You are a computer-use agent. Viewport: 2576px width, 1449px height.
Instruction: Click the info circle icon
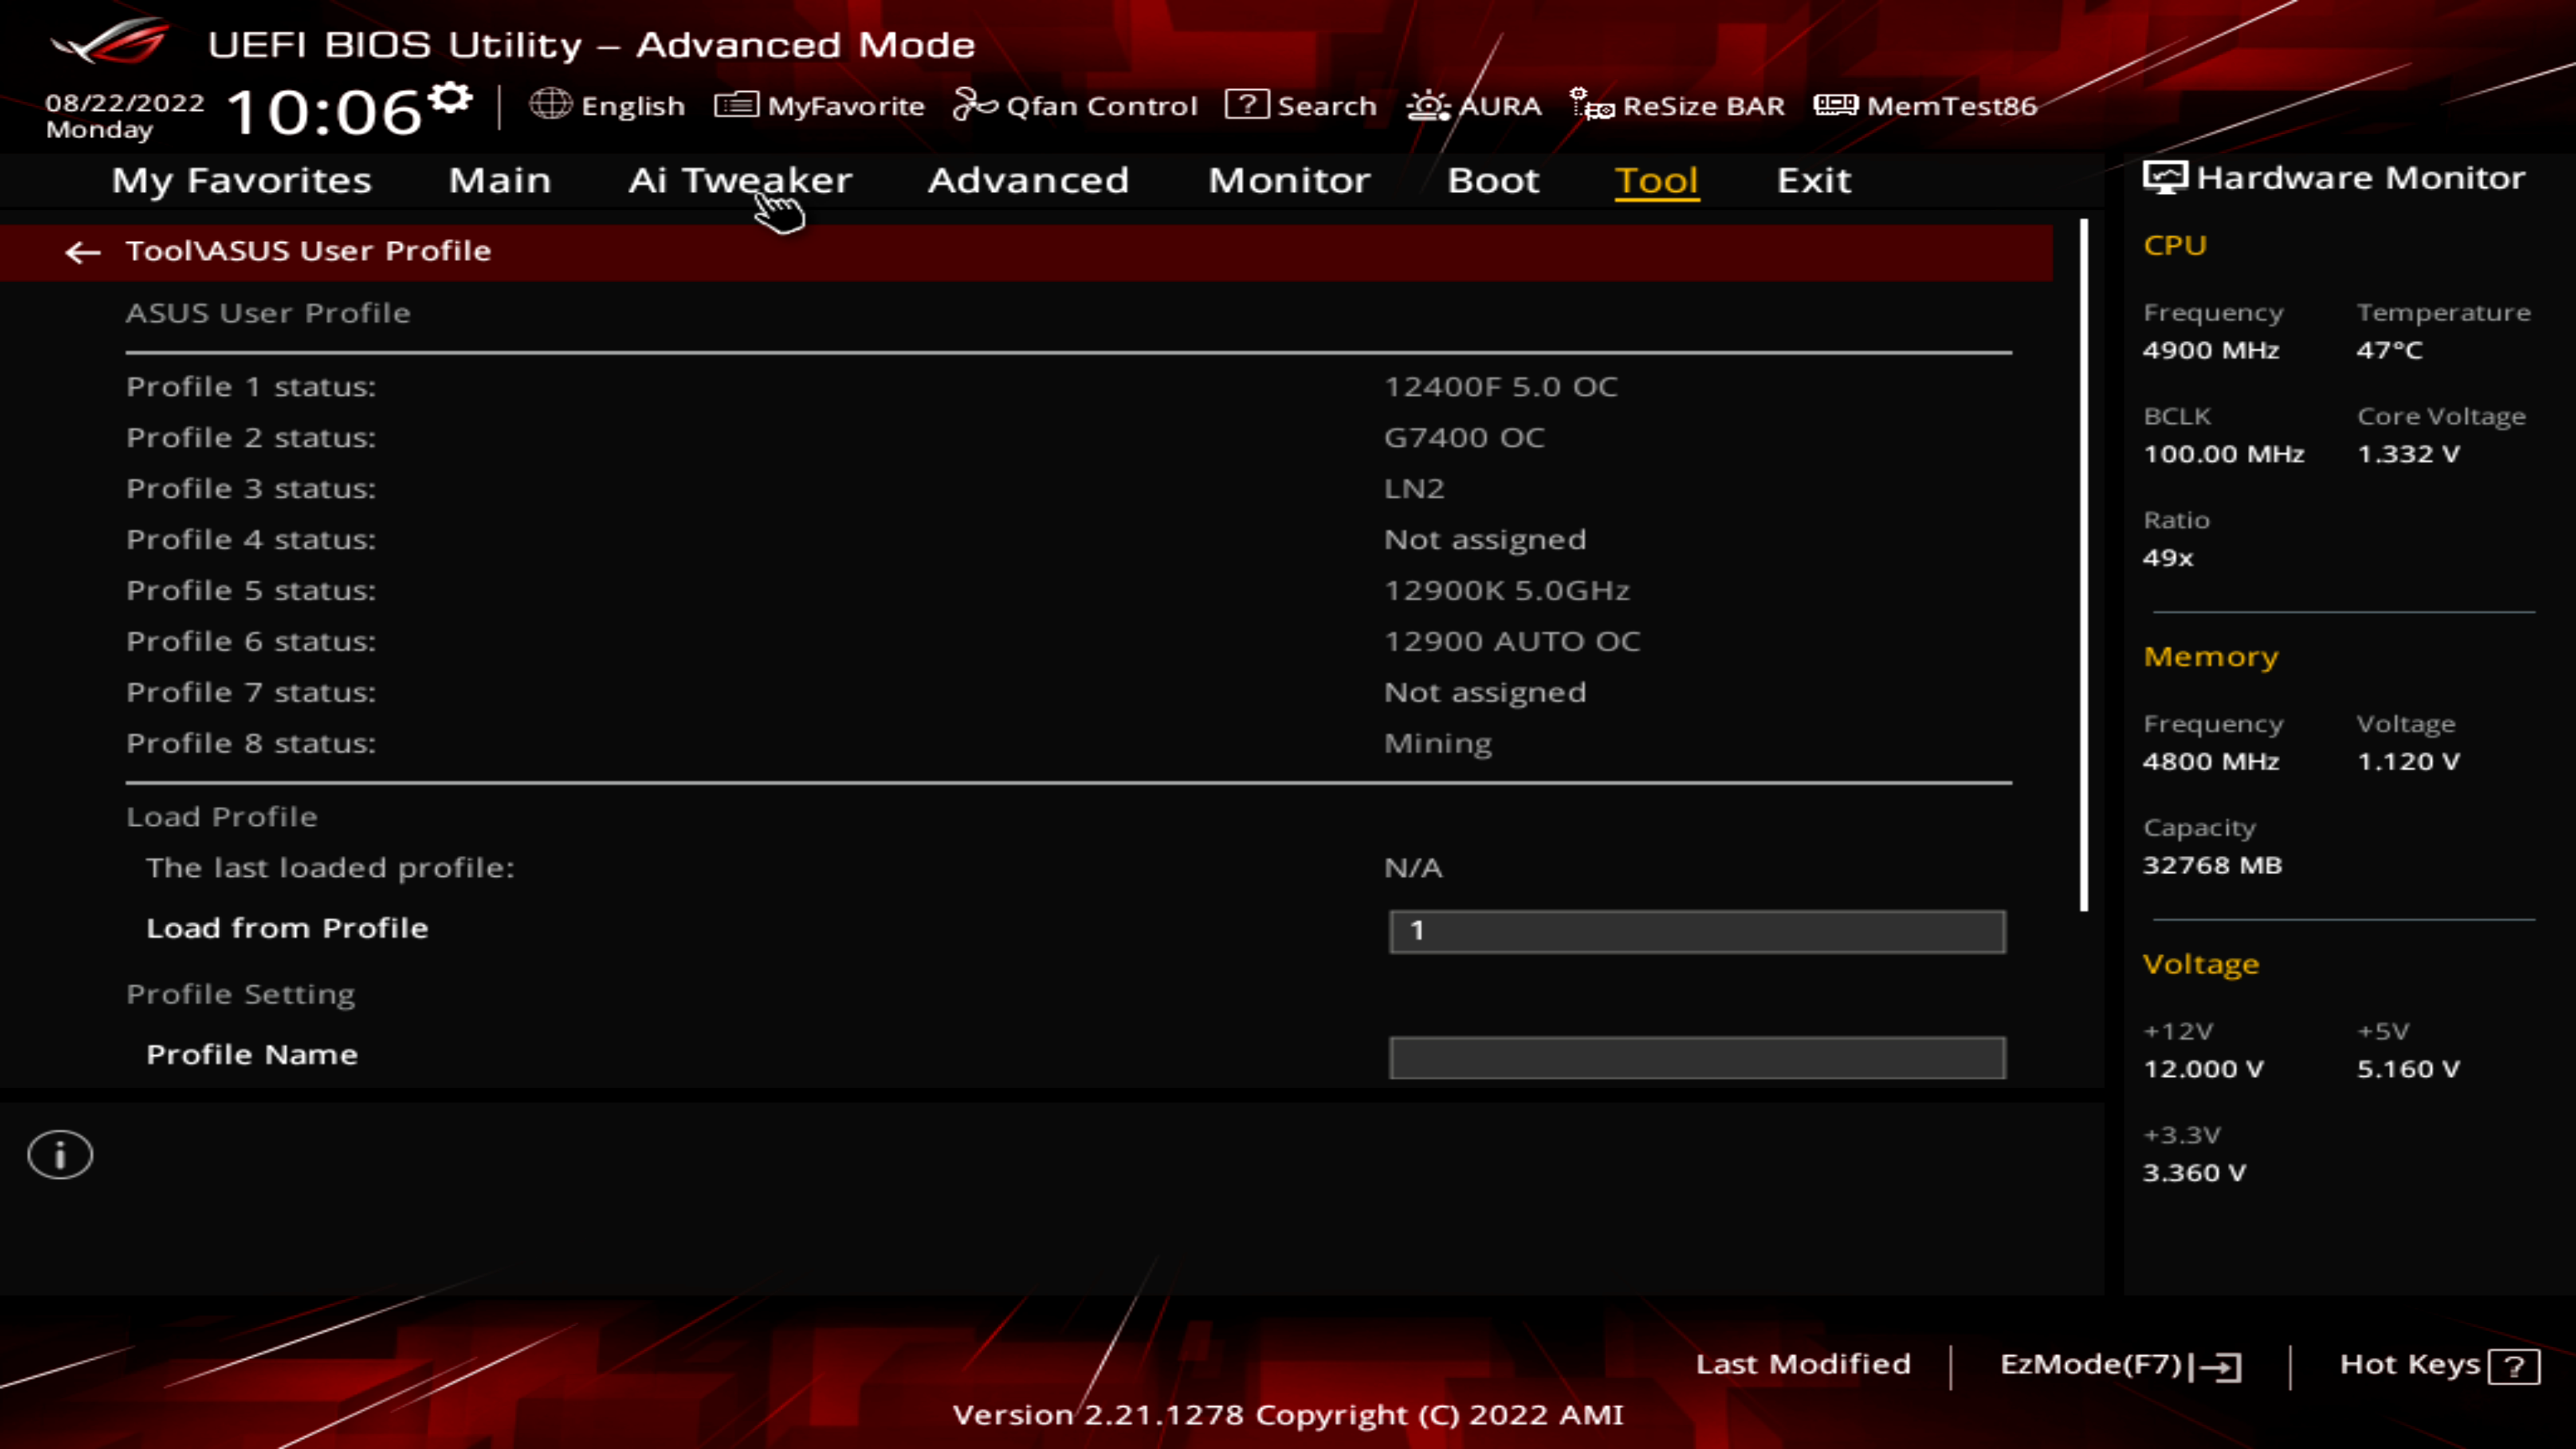60,1155
